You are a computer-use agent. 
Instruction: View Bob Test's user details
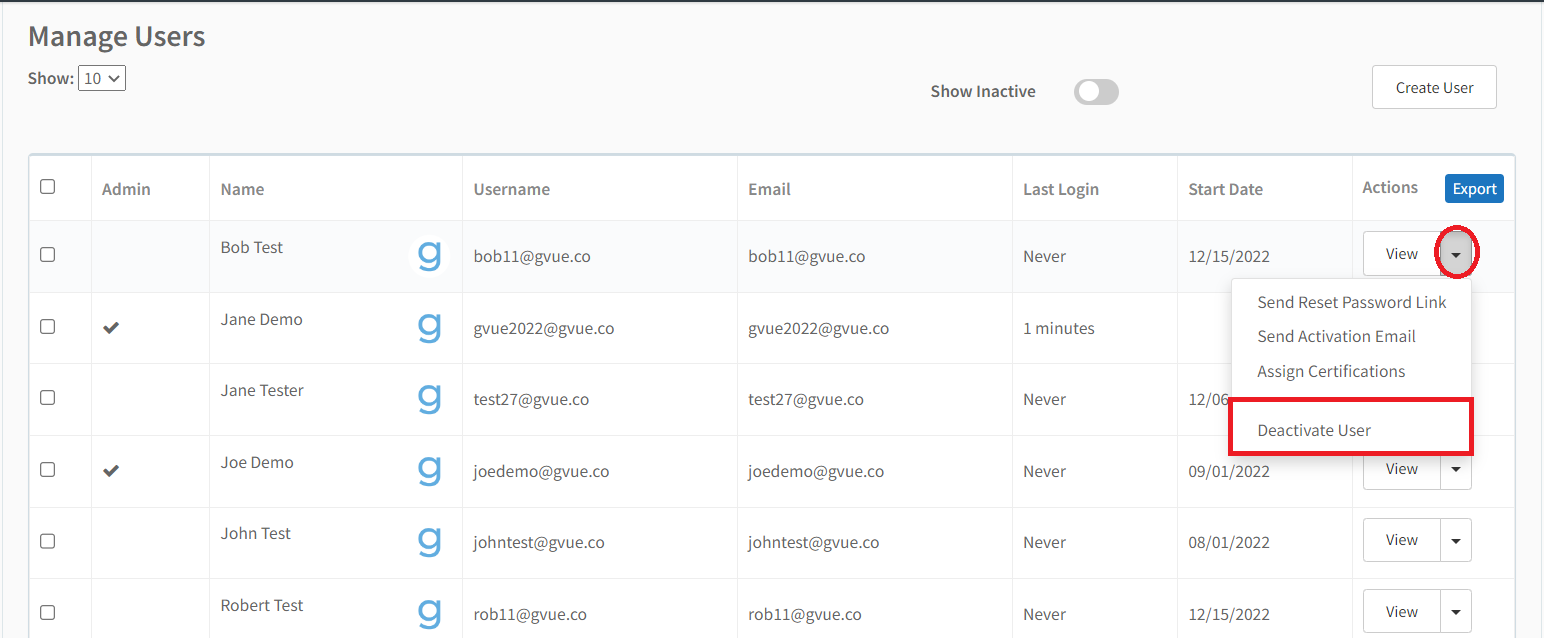pos(1401,255)
